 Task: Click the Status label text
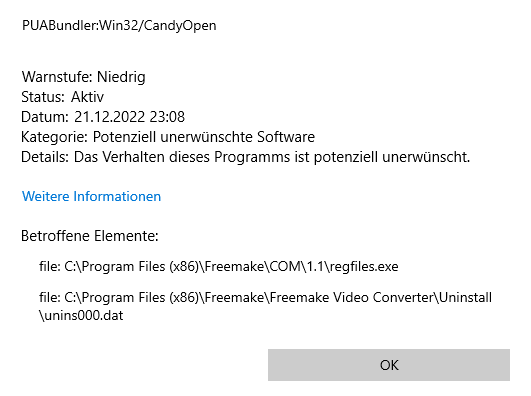43,97
